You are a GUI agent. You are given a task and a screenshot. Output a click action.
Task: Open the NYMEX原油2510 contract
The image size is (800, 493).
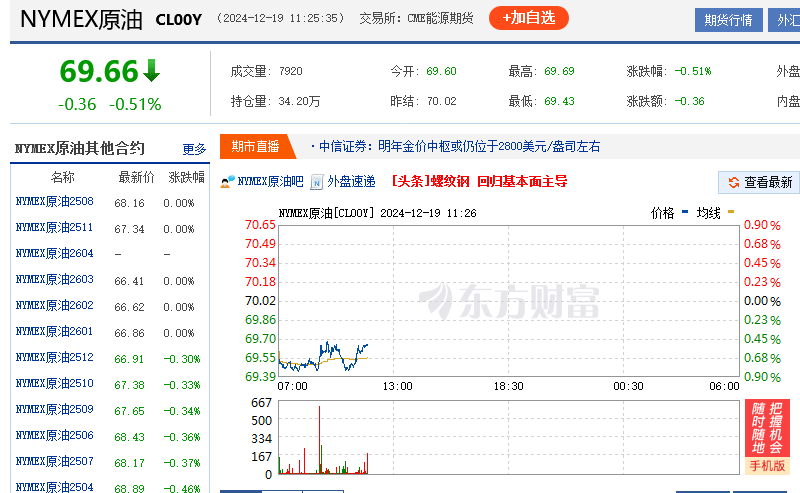click(x=55, y=384)
